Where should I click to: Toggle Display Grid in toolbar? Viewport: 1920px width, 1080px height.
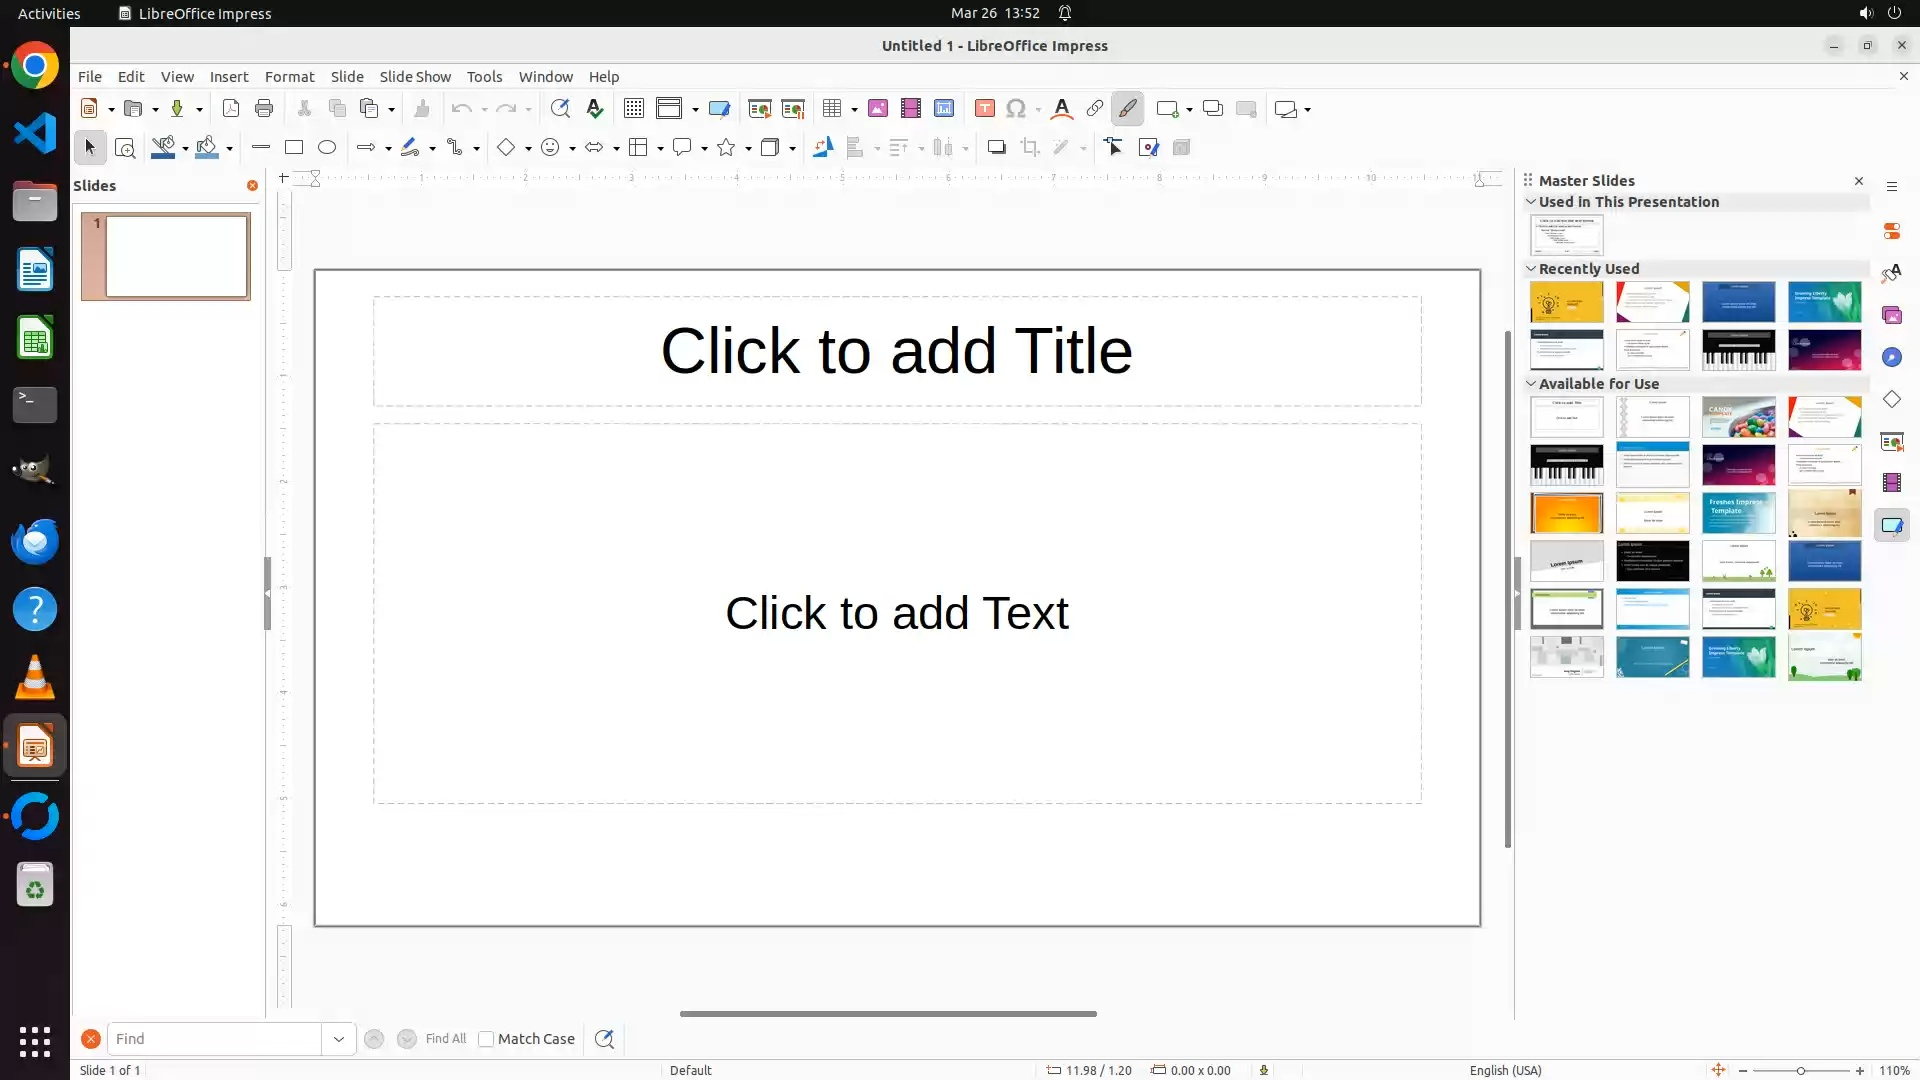[634, 109]
